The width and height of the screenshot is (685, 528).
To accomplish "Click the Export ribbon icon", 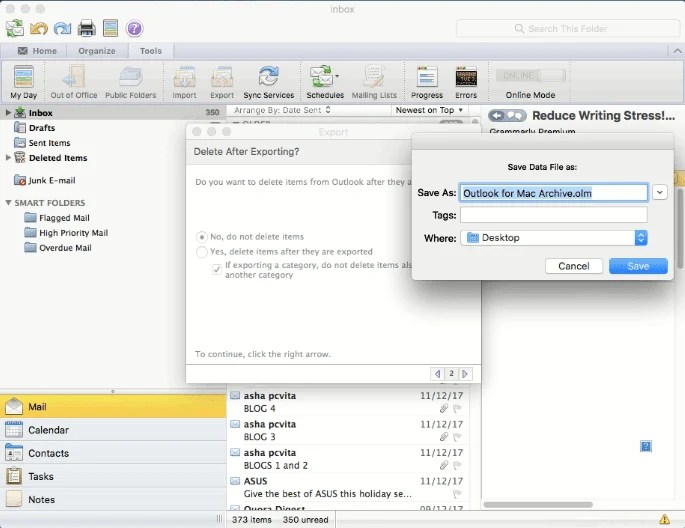I will click(x=222, y=82).
